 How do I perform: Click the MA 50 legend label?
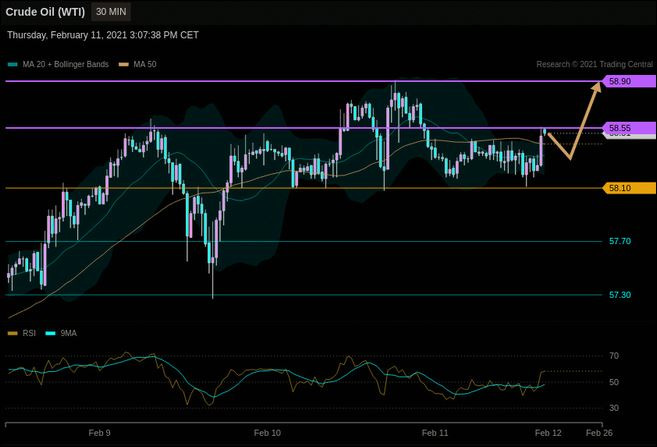click(145, 64)
